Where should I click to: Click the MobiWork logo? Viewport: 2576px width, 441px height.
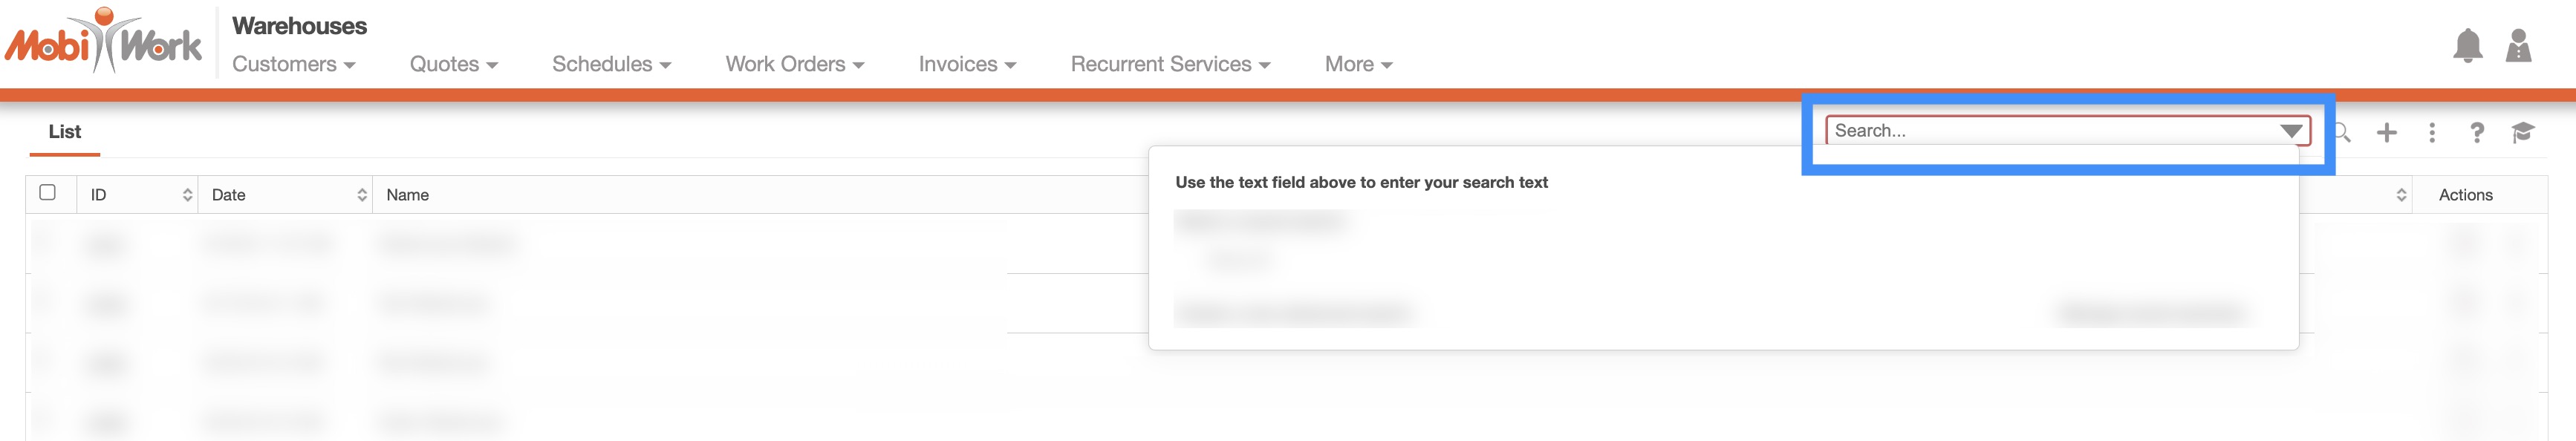coord(103,42)
